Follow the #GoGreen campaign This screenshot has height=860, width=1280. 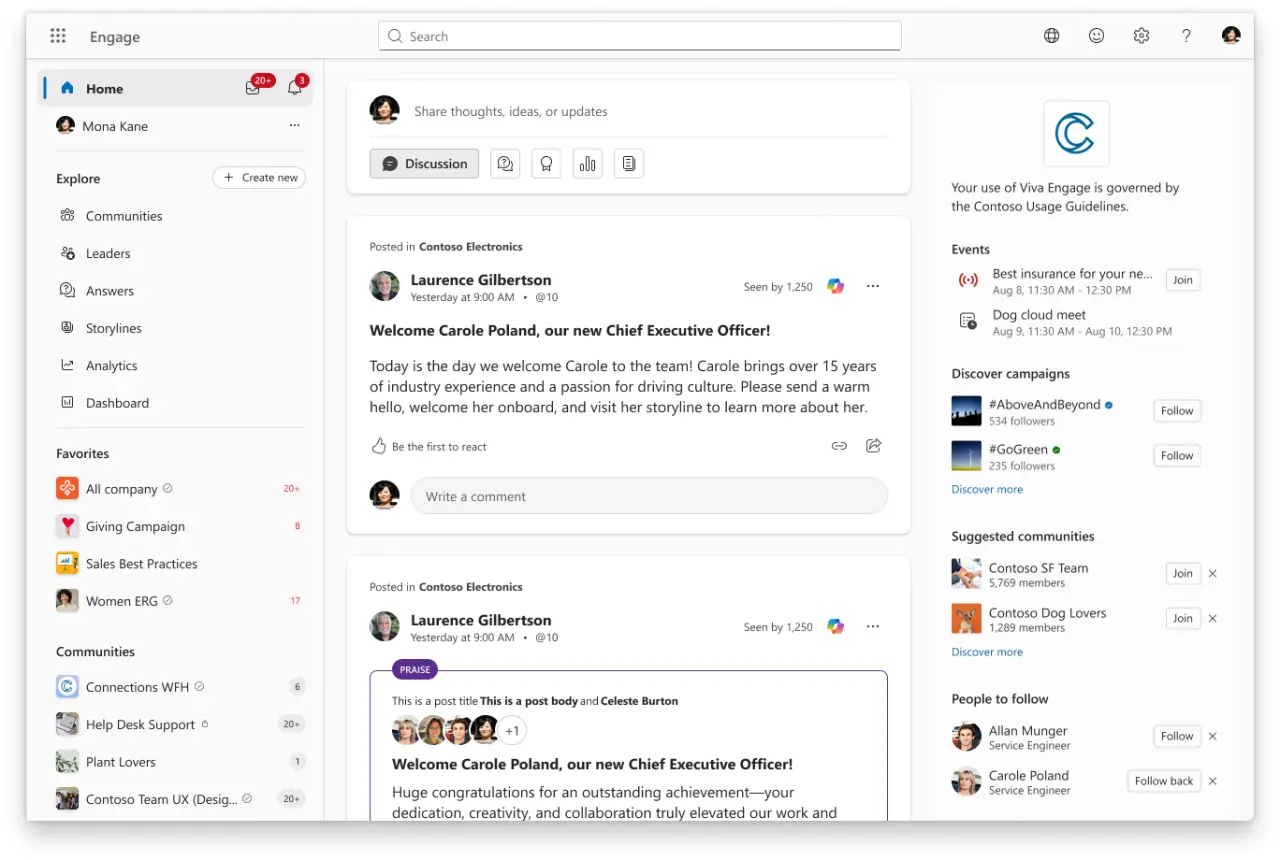(1177, 456)
